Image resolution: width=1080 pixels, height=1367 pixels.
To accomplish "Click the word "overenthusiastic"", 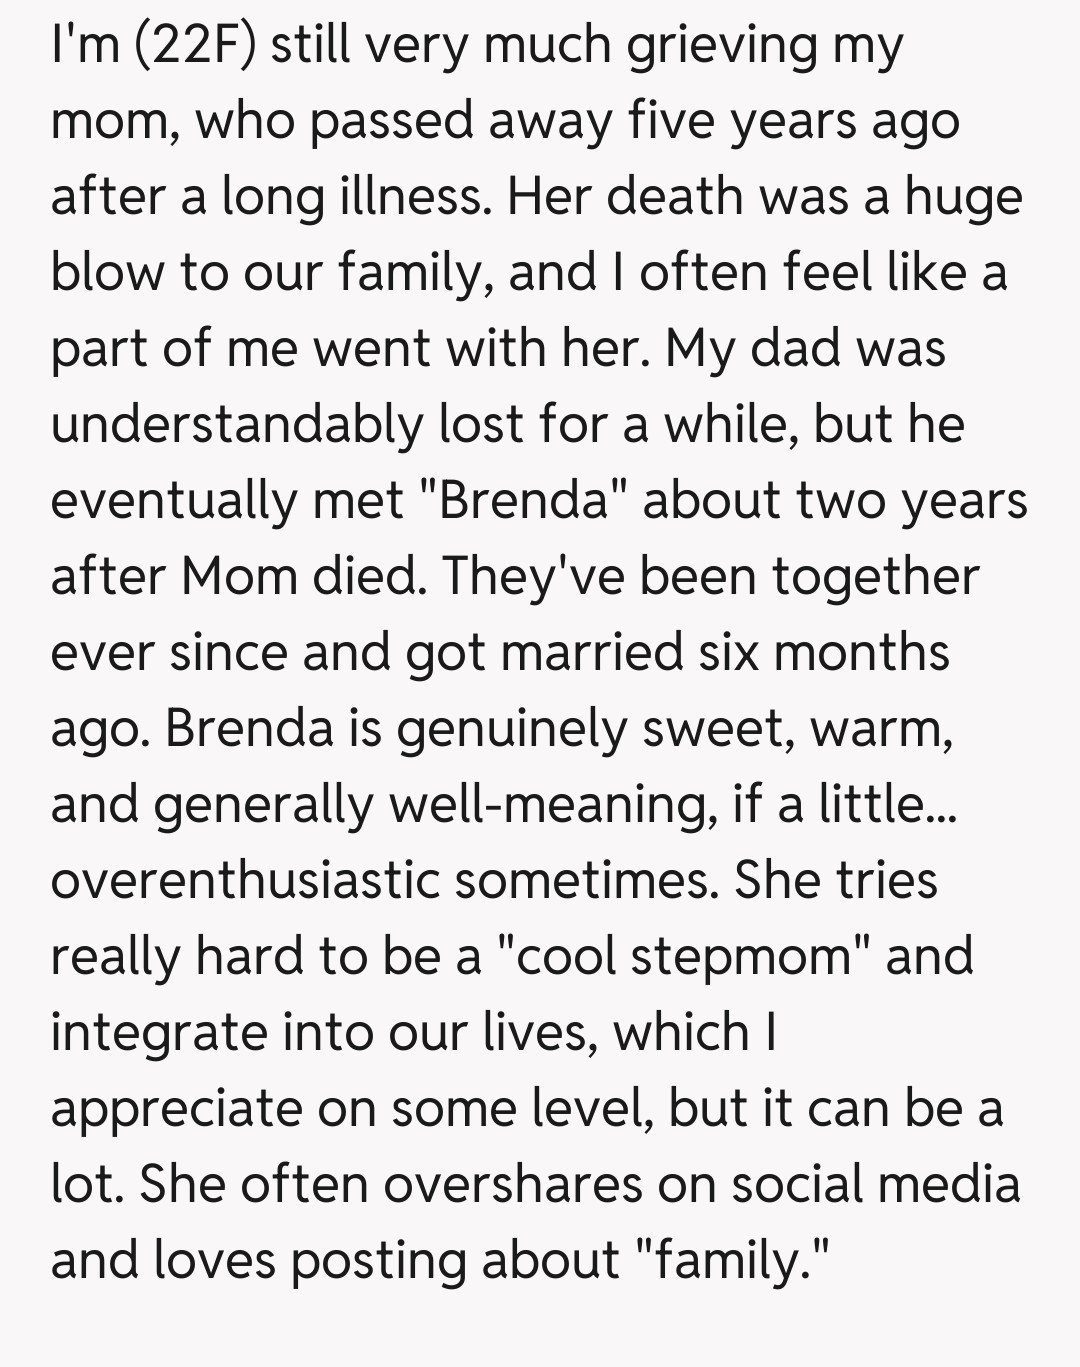I will (x=246, y=881).
